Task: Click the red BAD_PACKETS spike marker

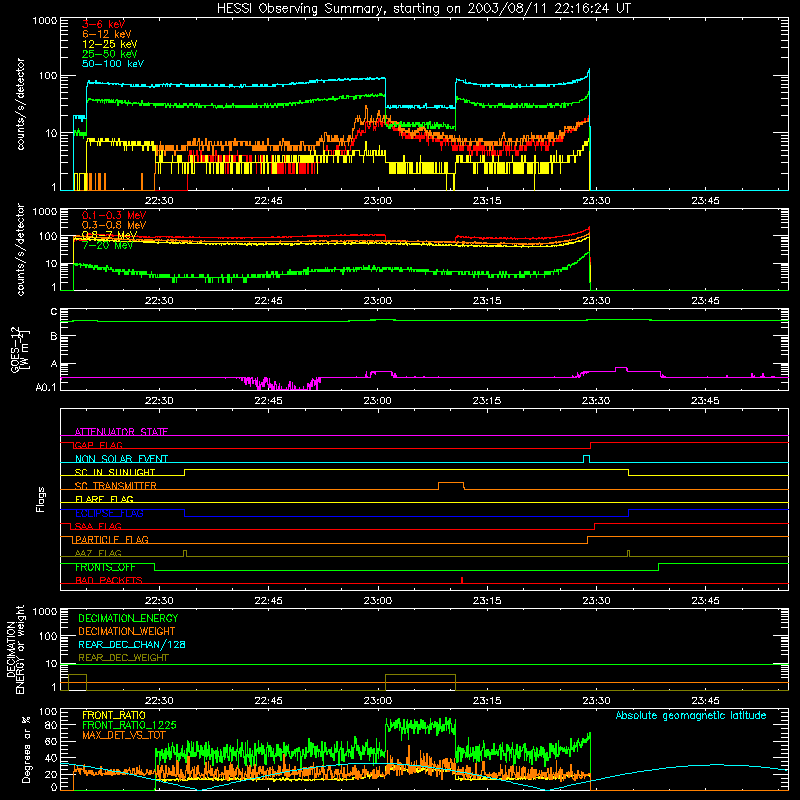Action: (x=462, y=580)
